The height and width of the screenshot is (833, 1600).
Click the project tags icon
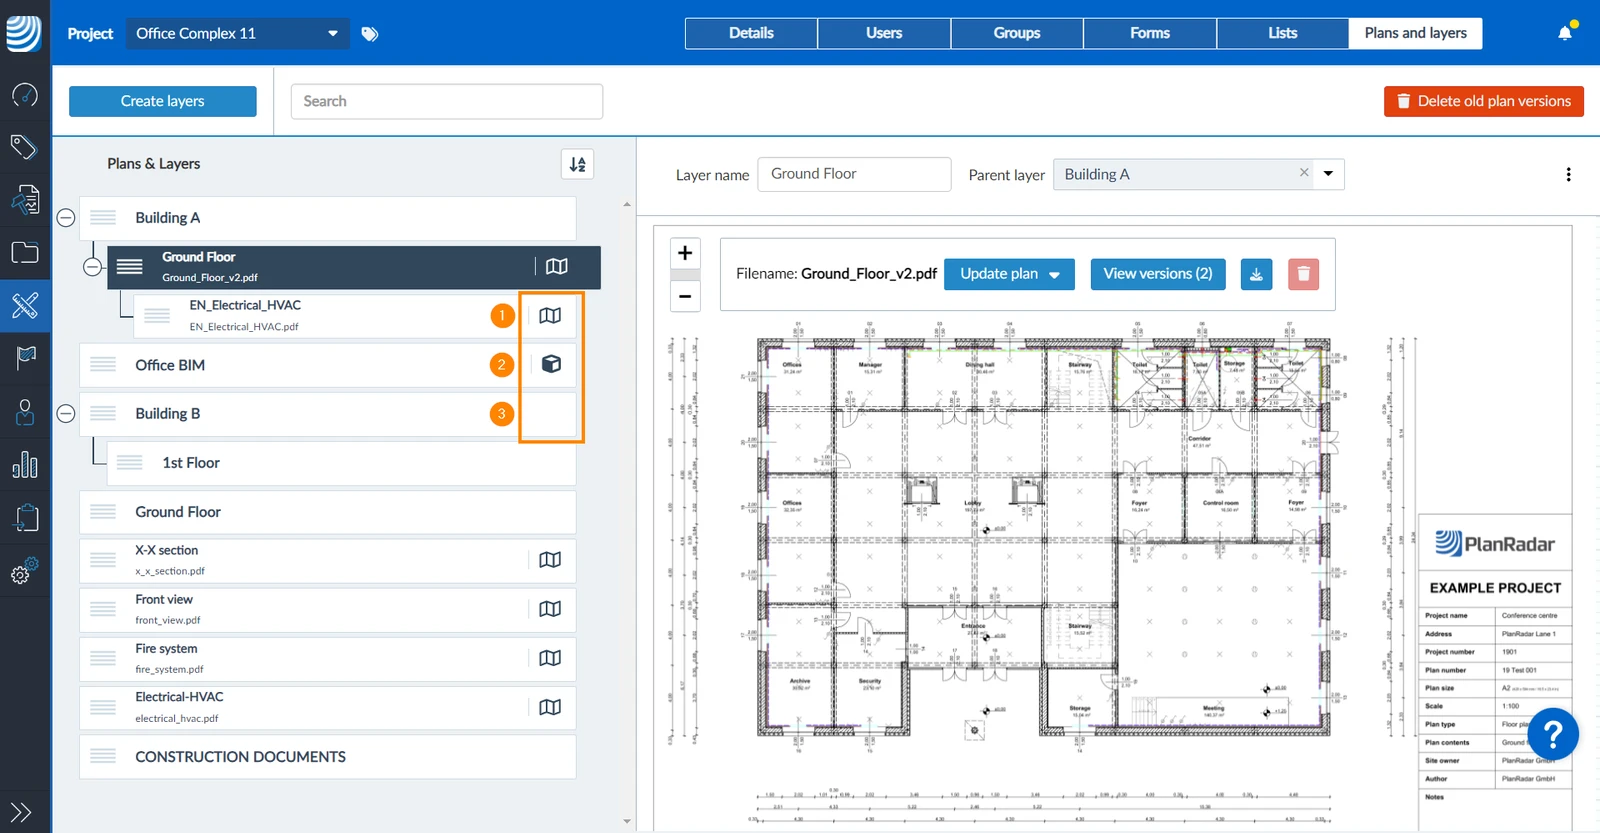[x=370, y=34]
